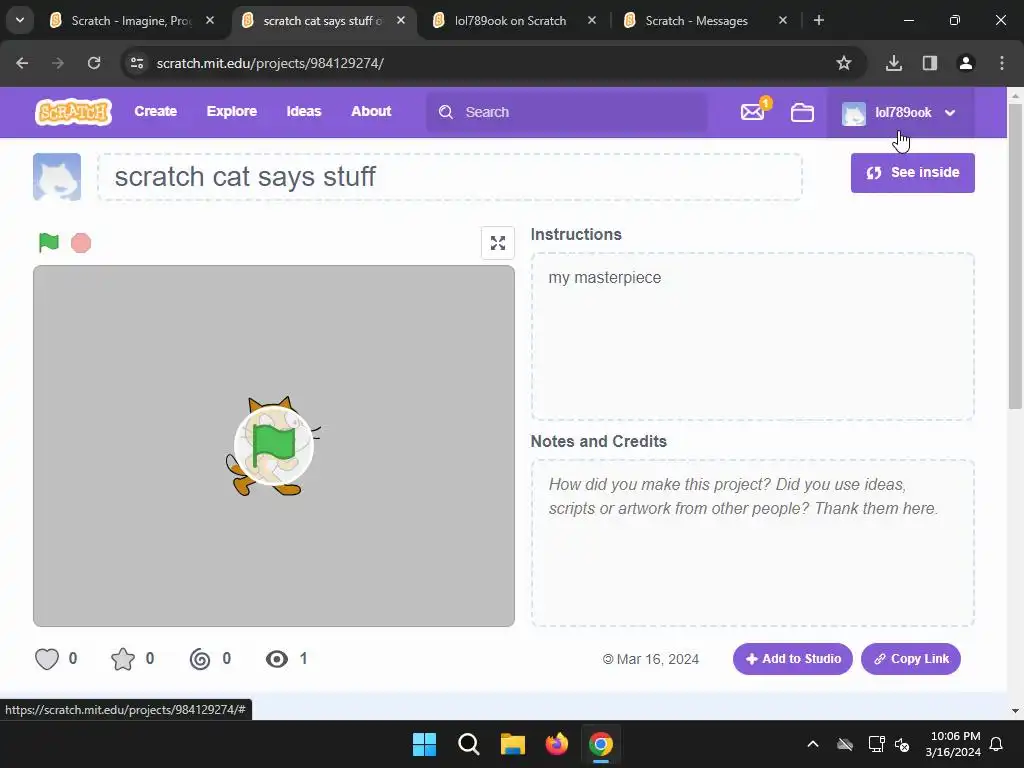This screenshot has height=768, width=1024.
Task: Edit the project title field
Action: (x=450, y=177)
